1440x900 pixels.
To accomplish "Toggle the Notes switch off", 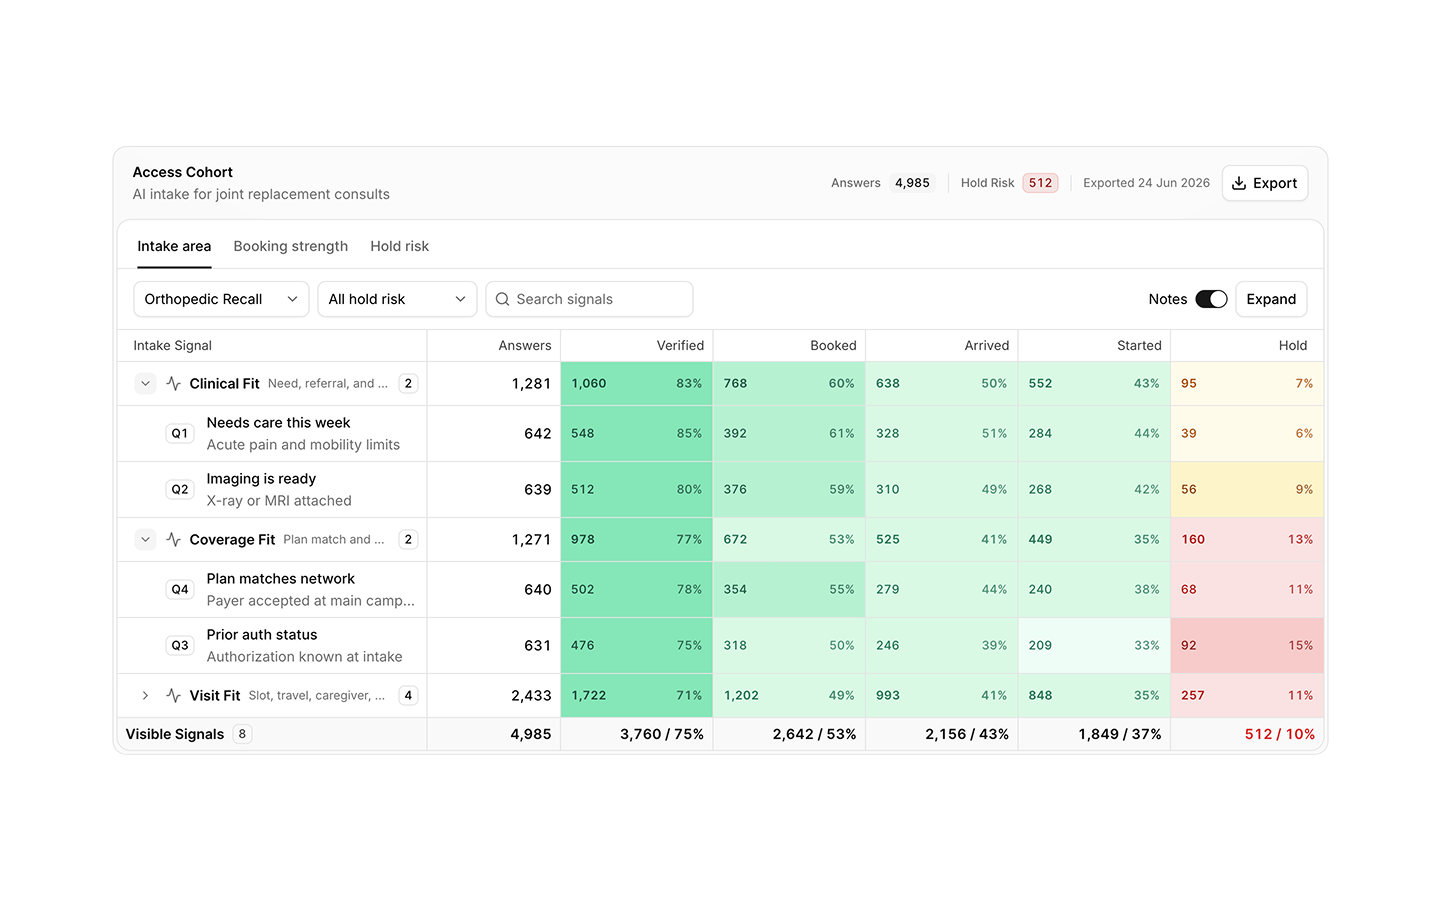I will click(x=1211, y=299).
